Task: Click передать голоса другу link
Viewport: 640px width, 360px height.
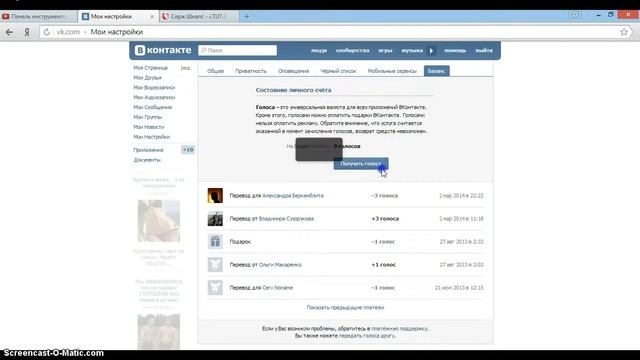Action: tap(367, 336)
